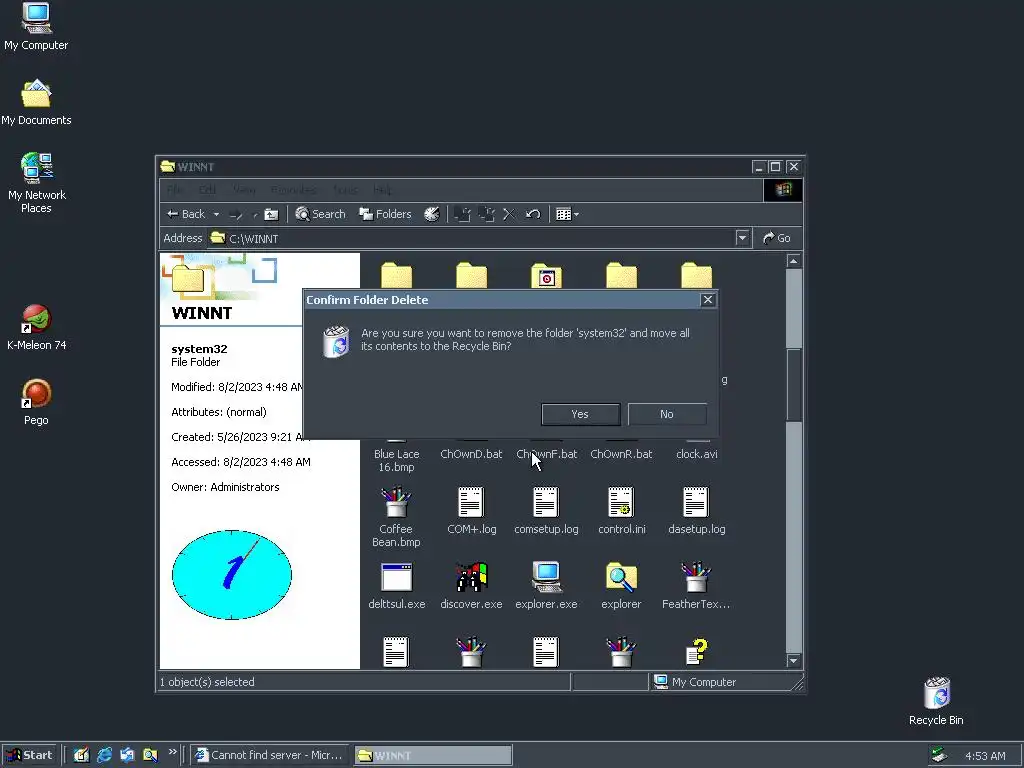The height and width of the screenshot is (768, 1024).
Task: Launch Internet Explorer from the Quick Launch bar
Action: coord(104,755)
